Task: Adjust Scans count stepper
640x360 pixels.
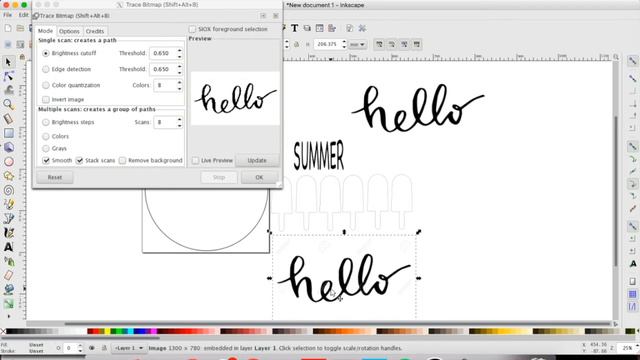Action: [x=179, y=122]
